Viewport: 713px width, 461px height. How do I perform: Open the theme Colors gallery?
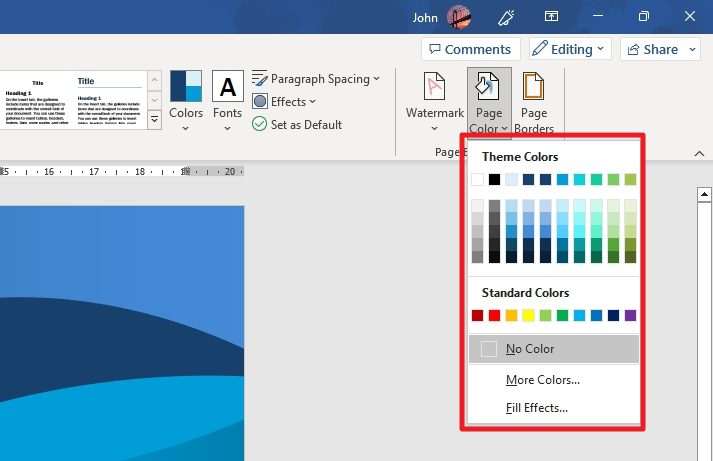point(186,101)
